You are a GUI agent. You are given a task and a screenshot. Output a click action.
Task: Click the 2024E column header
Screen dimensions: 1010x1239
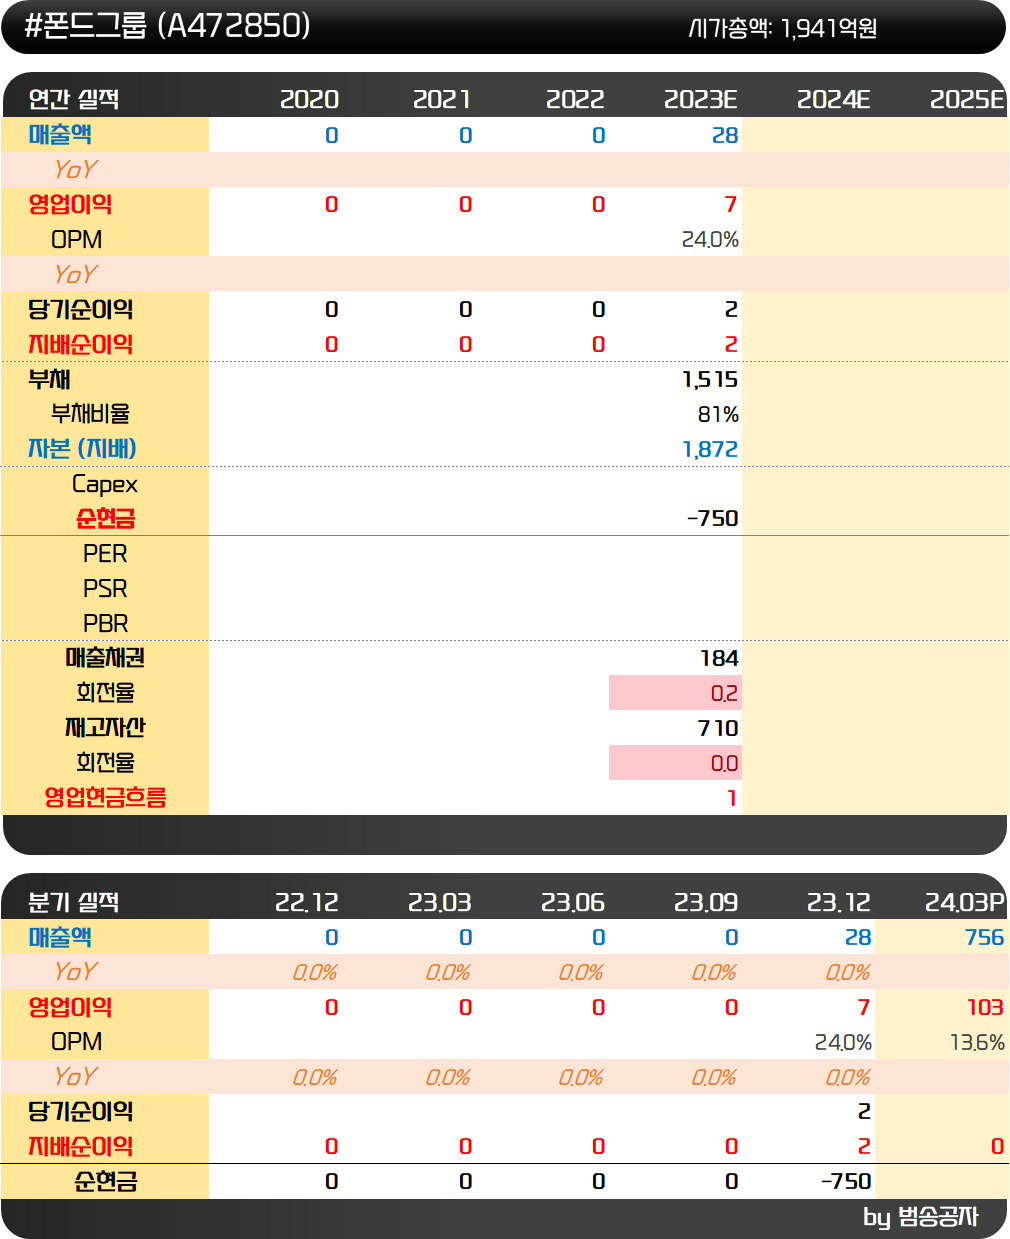[834, 99]
